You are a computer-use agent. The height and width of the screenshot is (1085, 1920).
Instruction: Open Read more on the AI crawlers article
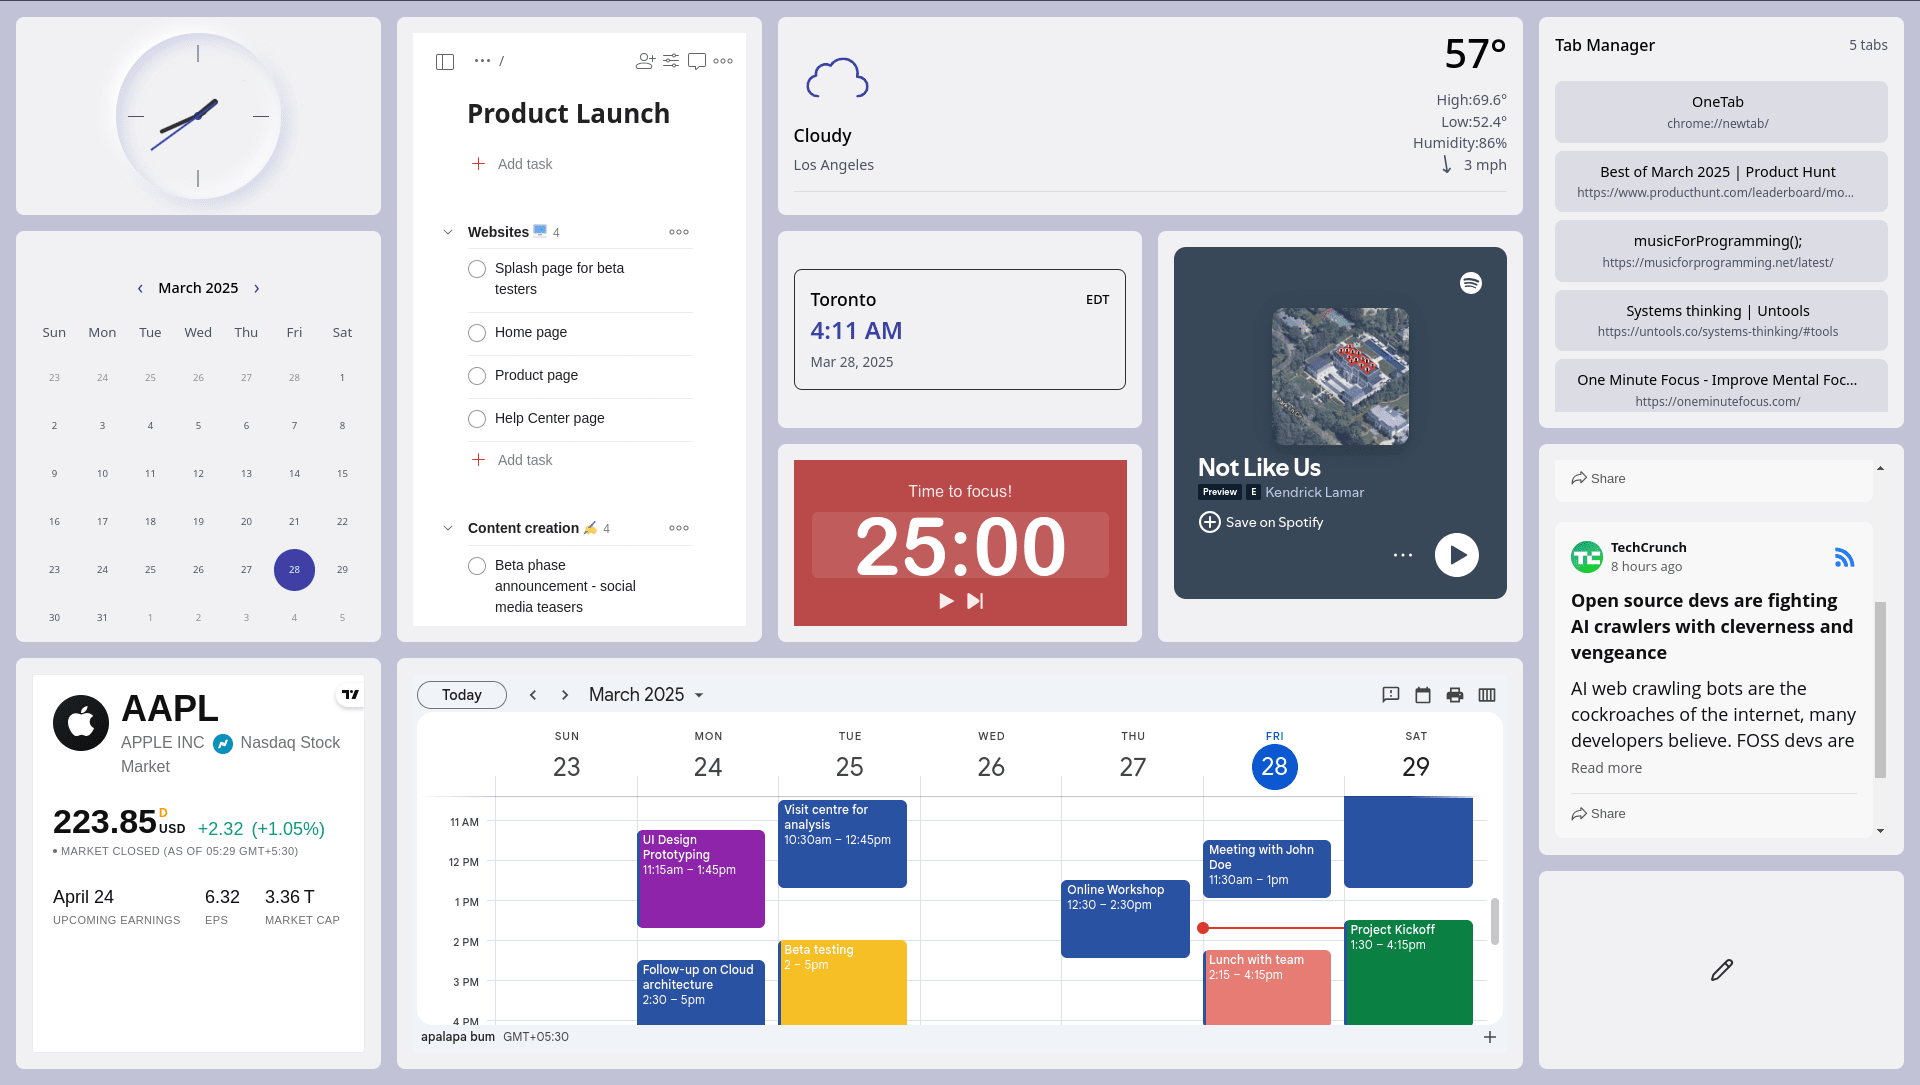click(x=1606, y=768)
